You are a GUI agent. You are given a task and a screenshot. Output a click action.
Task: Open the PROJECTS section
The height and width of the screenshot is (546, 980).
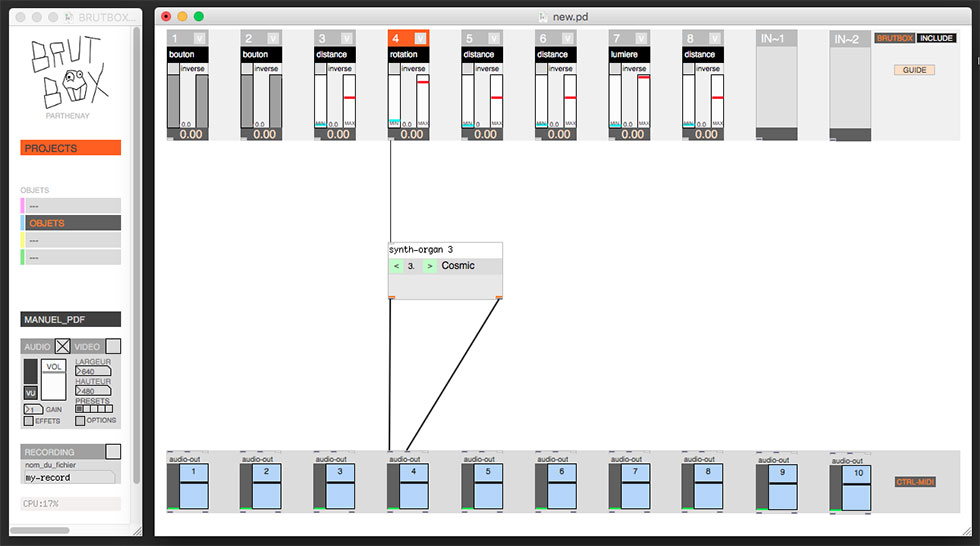pyautogui.click(x=71, y=148)
